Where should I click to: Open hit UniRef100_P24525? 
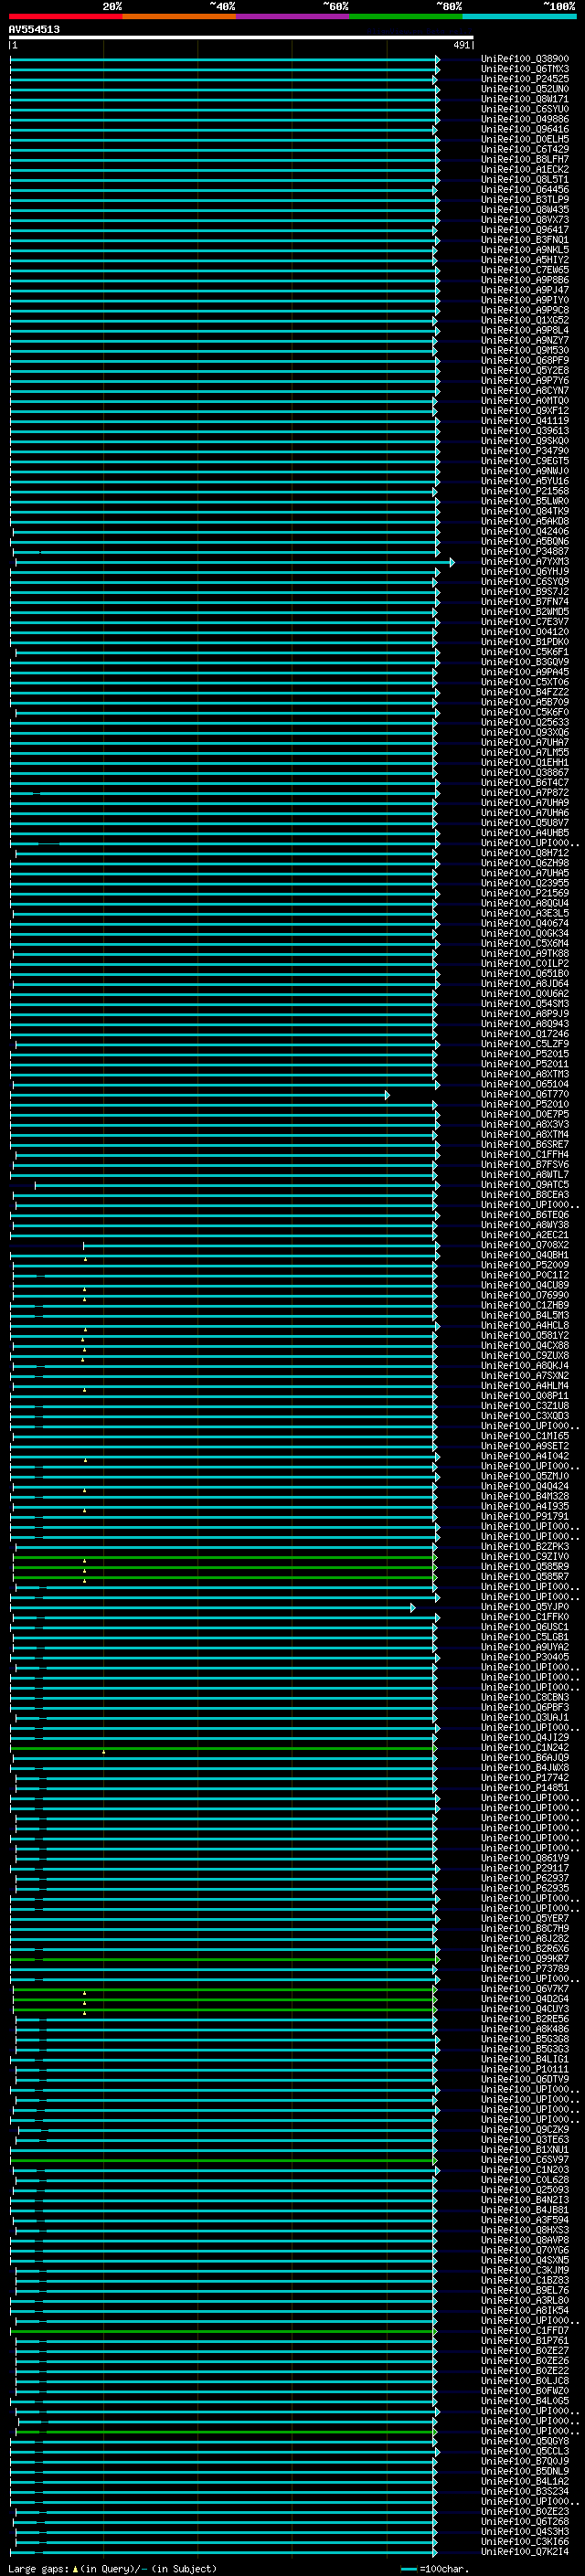pos(524,79)
